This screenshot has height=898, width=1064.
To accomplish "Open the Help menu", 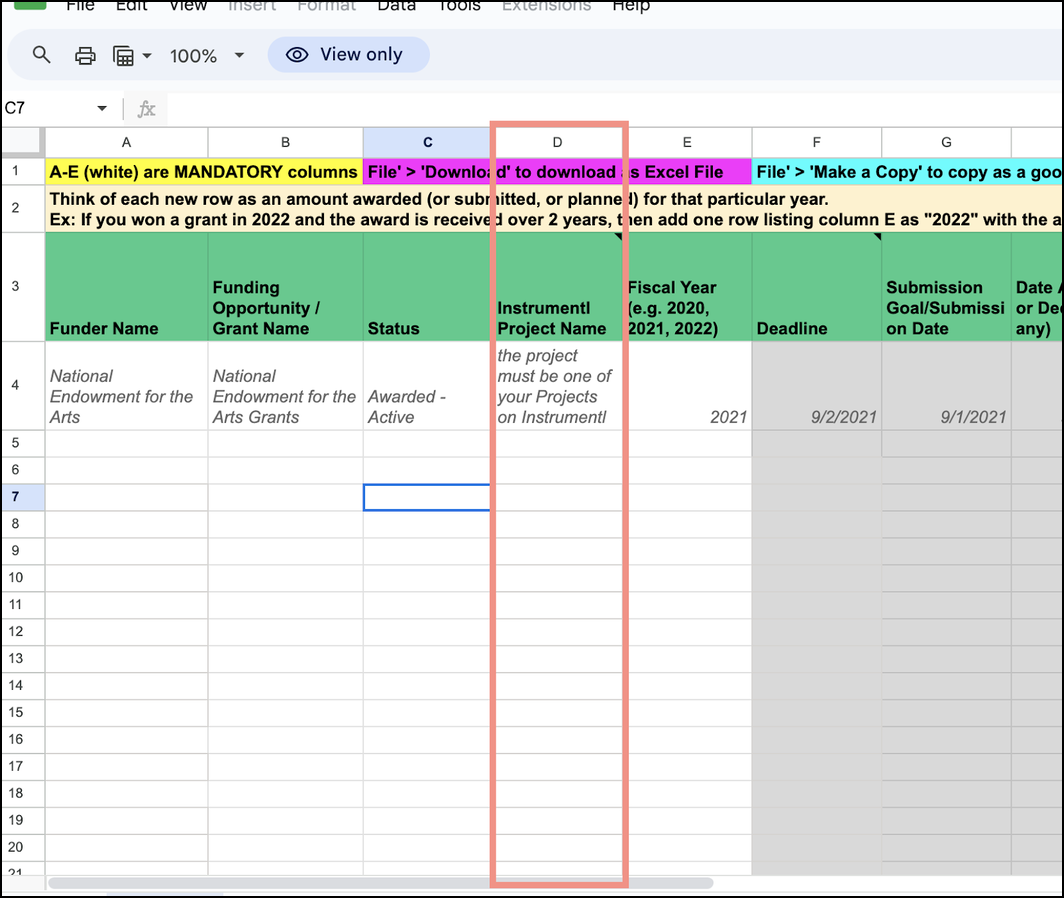I will 631,7.
